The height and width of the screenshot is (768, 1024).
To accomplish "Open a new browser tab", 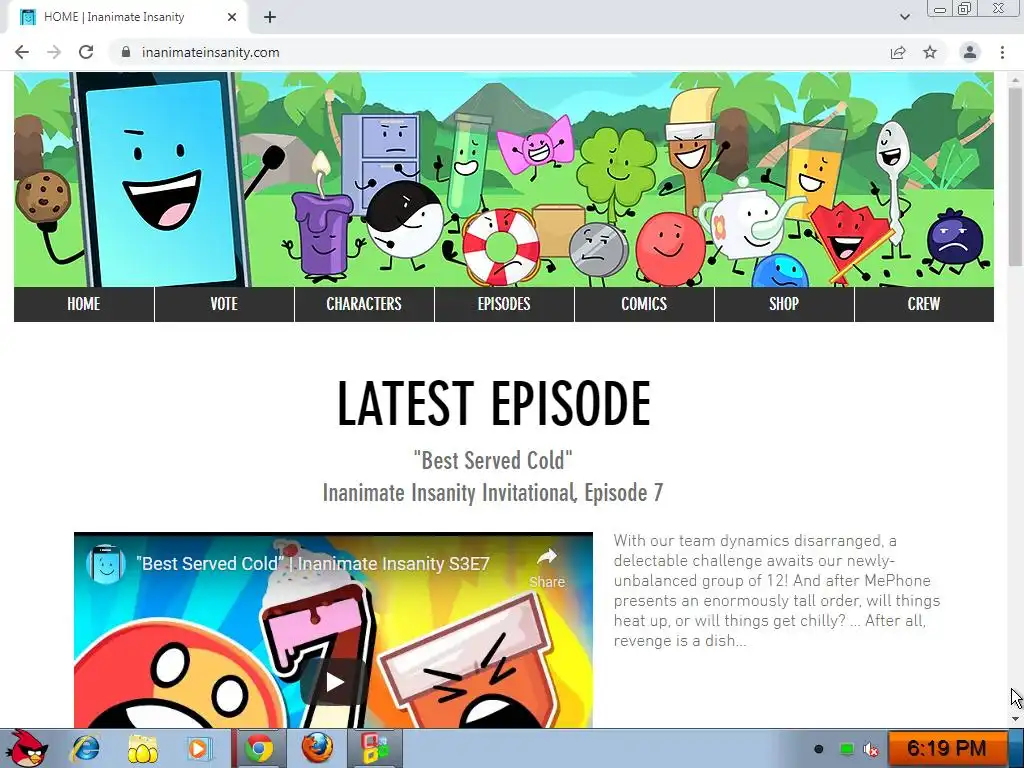I will tap(270, 17).
